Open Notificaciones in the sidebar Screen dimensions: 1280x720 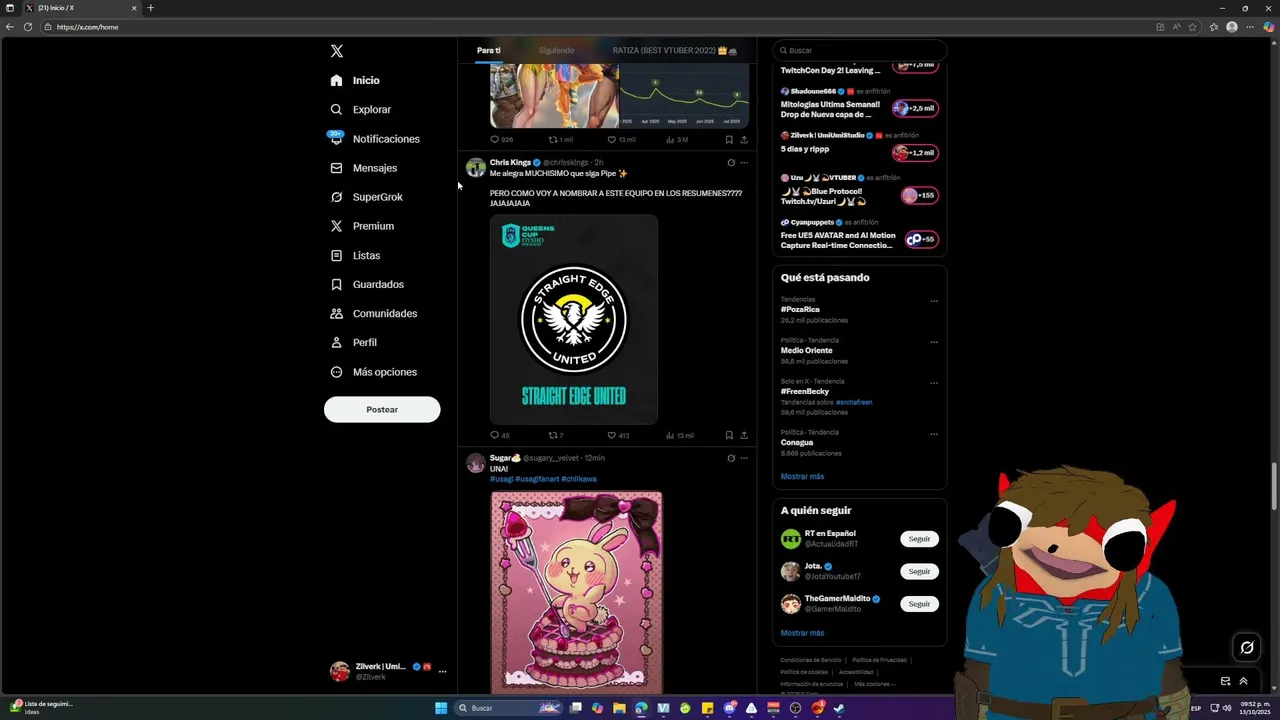375,139
